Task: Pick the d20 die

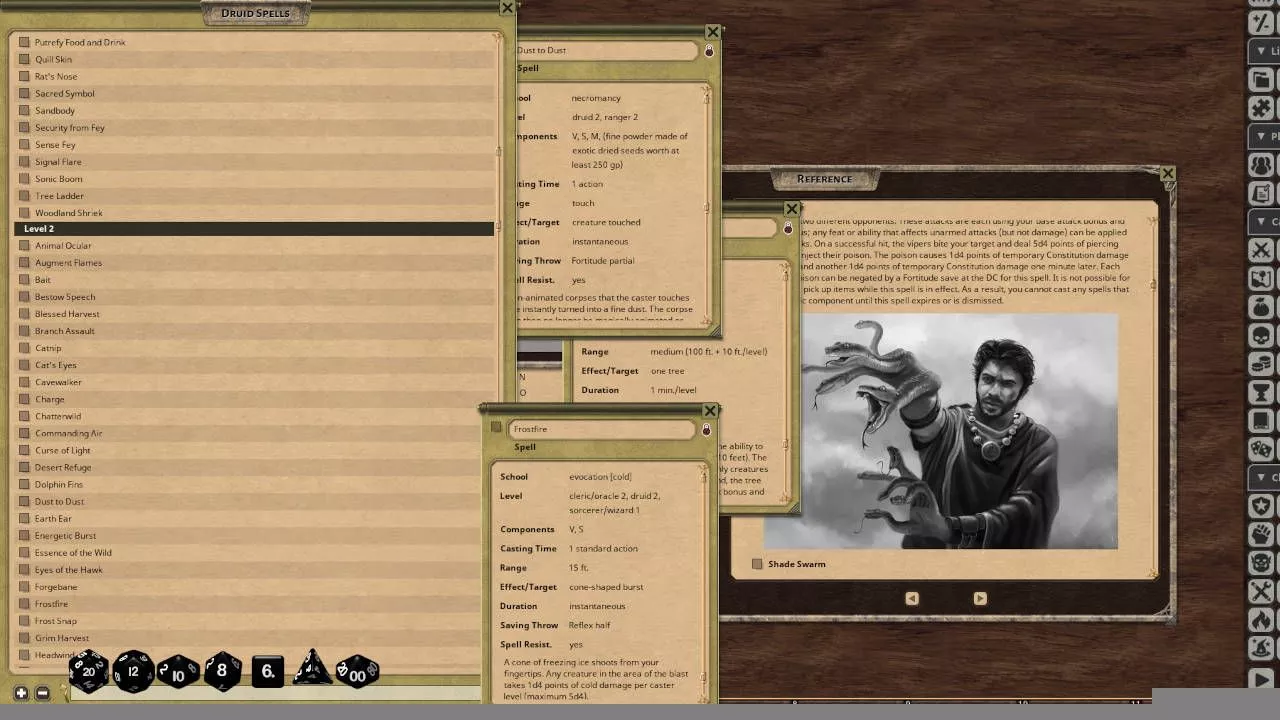Action: pyautogui.click(x=88, y=671)
